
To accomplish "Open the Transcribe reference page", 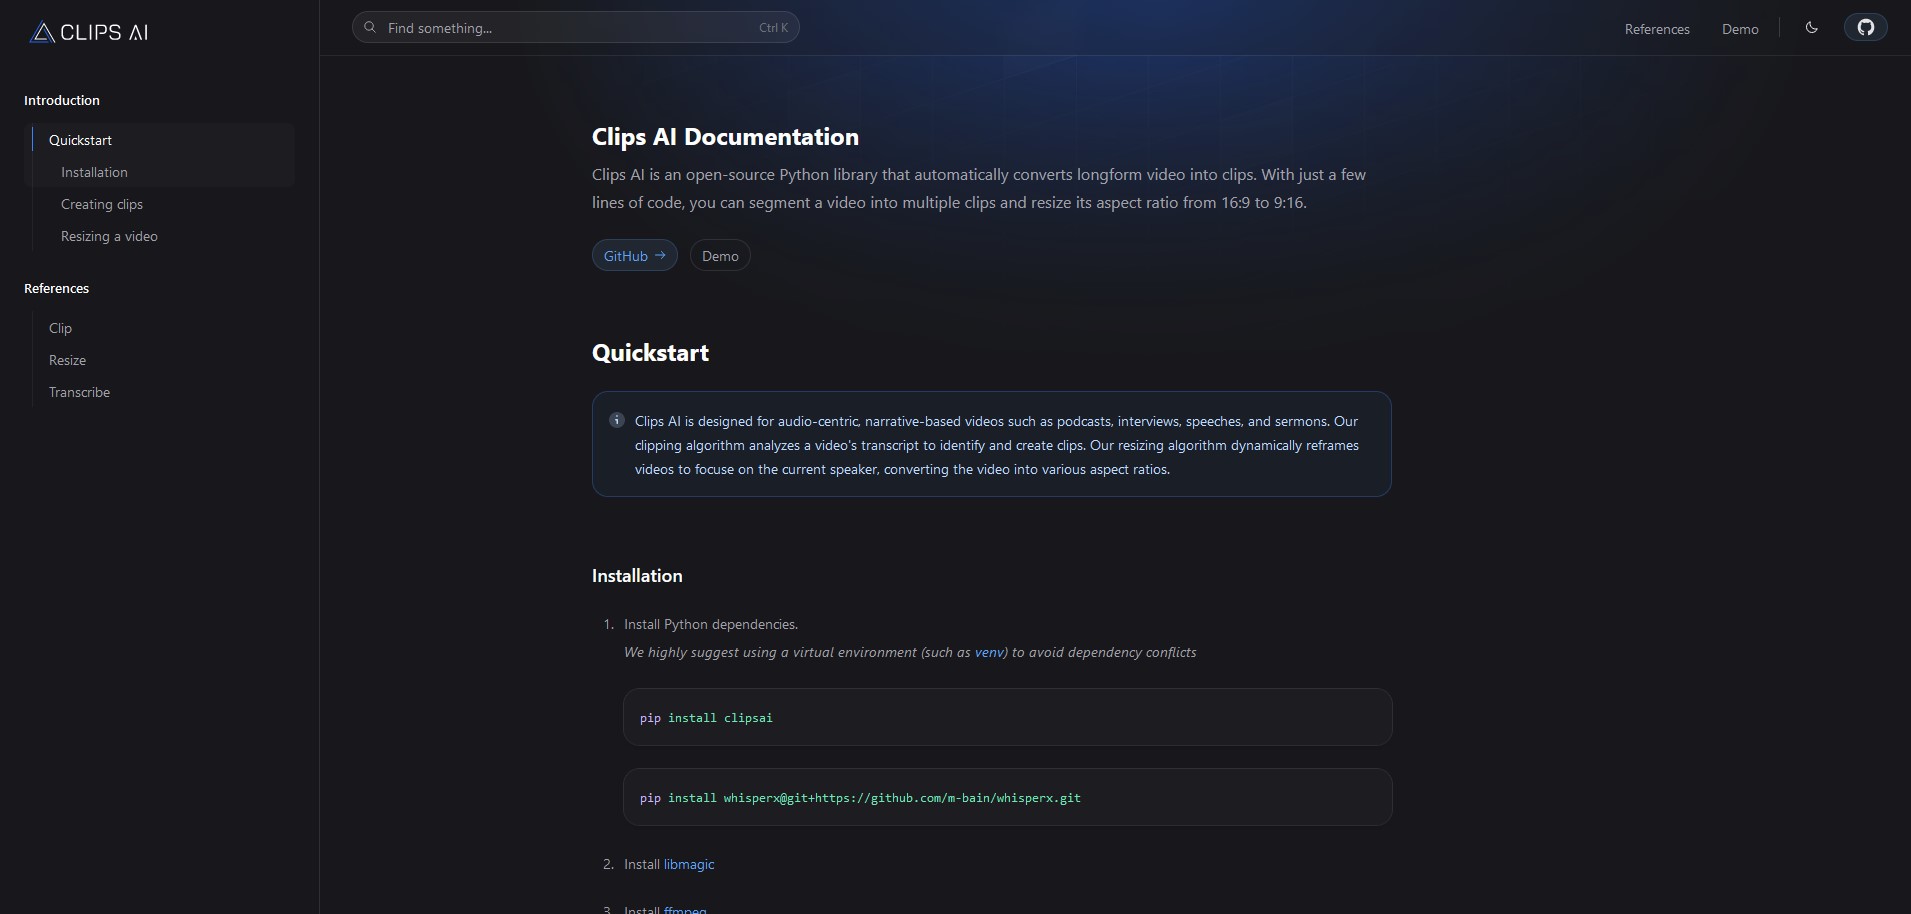I will 79,392.
